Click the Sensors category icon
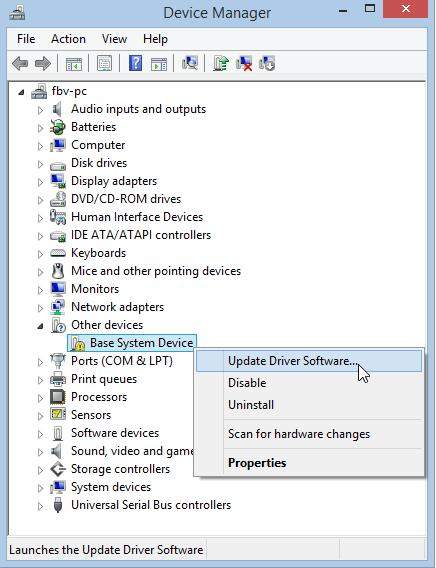The image size is (436, 568). click(x=58, y=415)
